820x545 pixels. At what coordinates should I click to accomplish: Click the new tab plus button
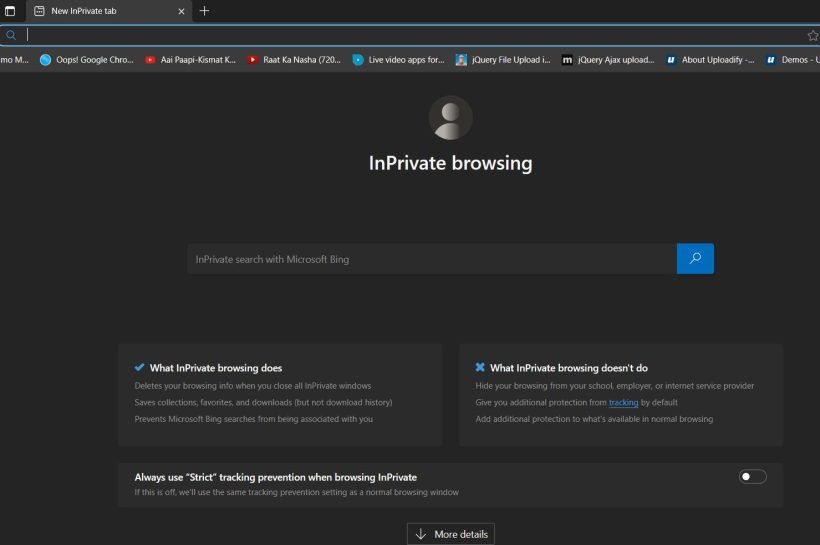coord(204,11)
